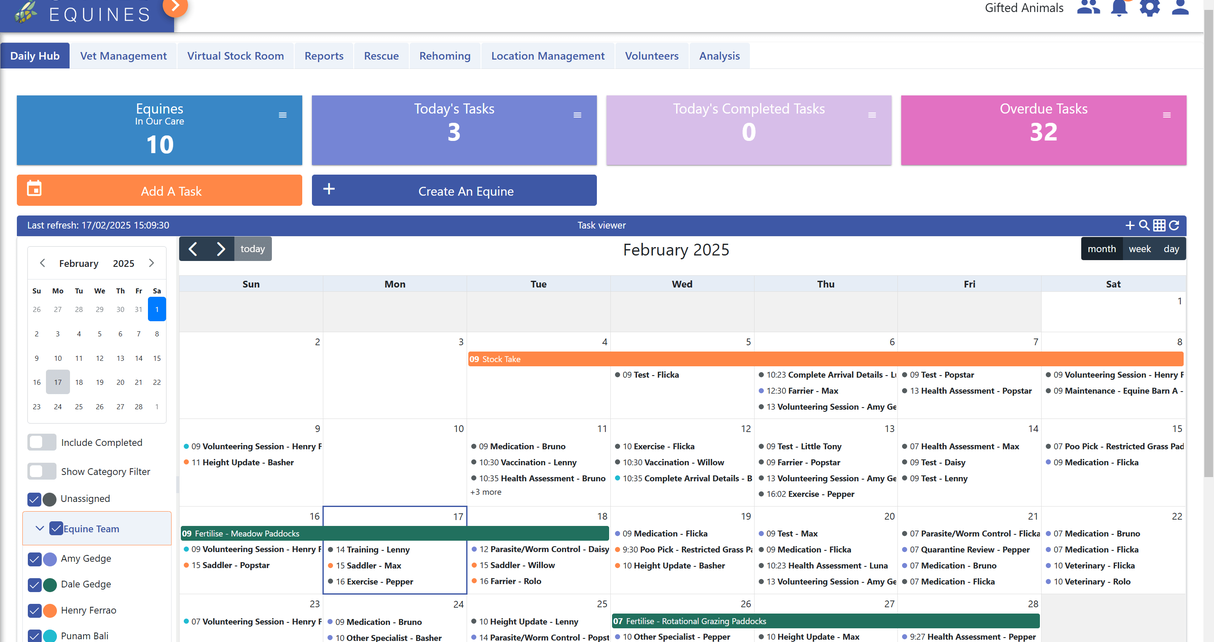Open the Today's Completed Tasks card menu
The height and width of the screenshot is (642, 1214).
[872, 115]
